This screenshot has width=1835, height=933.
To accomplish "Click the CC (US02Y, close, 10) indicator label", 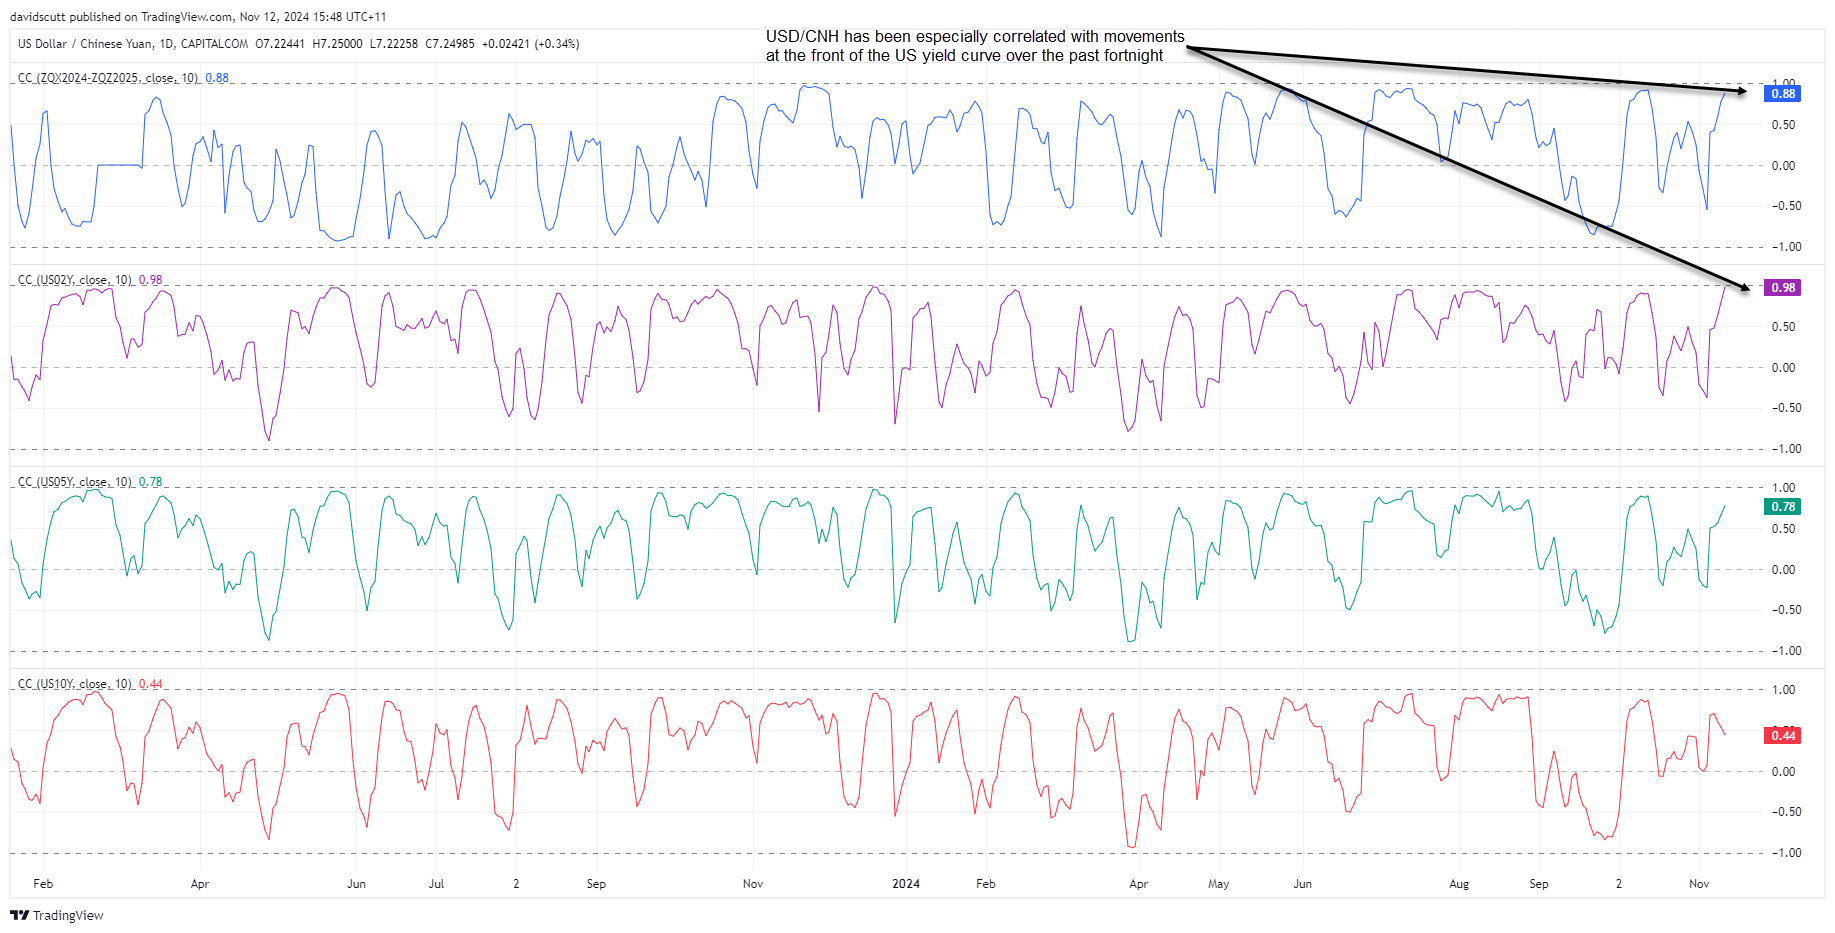I will tap(75, 280).
